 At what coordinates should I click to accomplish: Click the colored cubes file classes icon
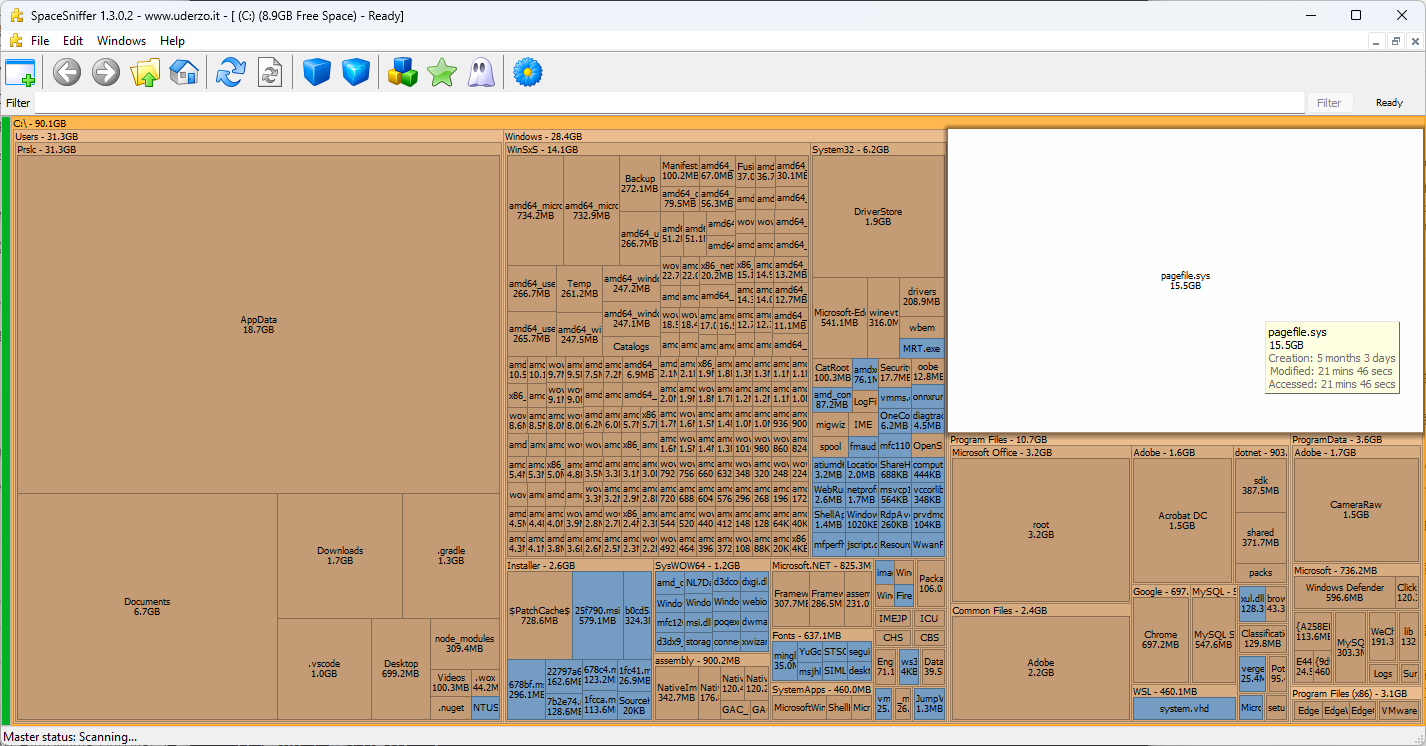click(x=402, y=72)
